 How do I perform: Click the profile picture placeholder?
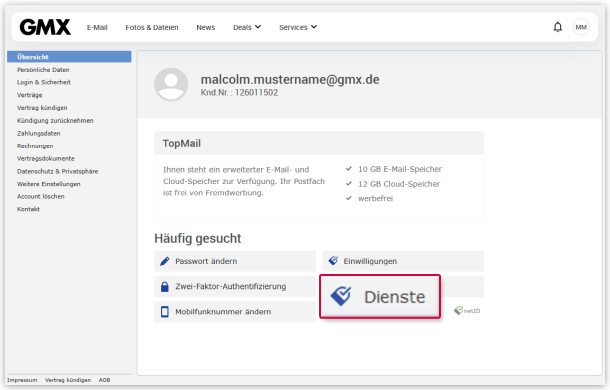tap(171, 84)
